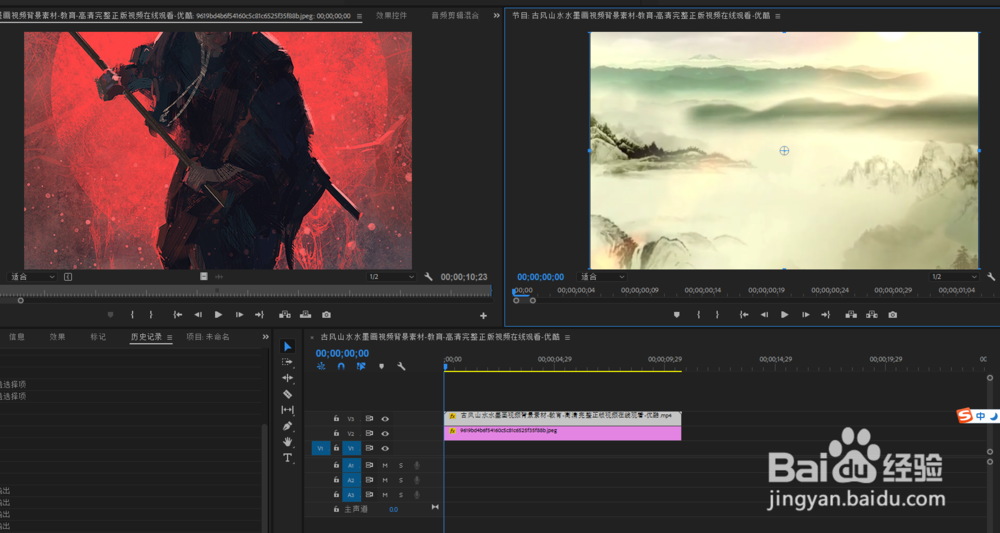This screenshot has width=1000, height=533.
Task: Hide track V3 with eye icon
Action: [385, 419]
